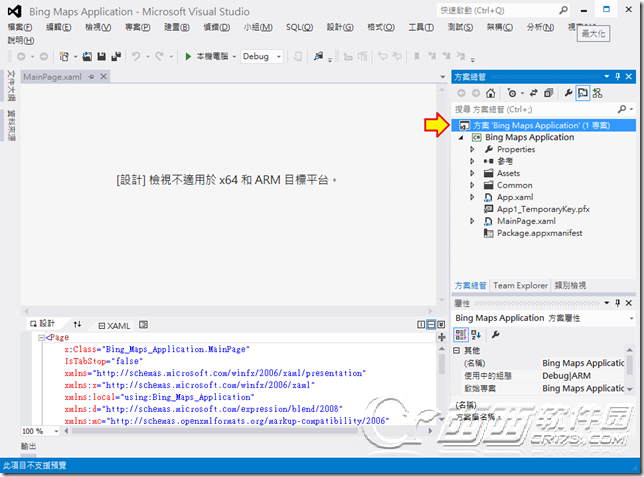Pin the MainPage.xaml tab
Viewport: 644px width, 477px height.
[91, 77]
